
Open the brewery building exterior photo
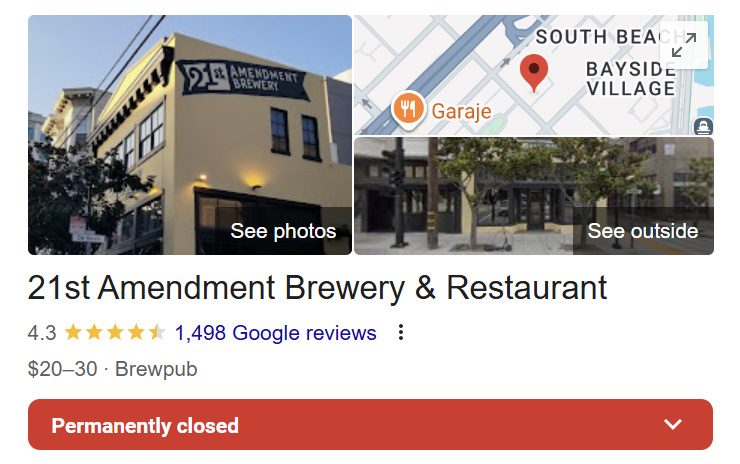(190, 135)
